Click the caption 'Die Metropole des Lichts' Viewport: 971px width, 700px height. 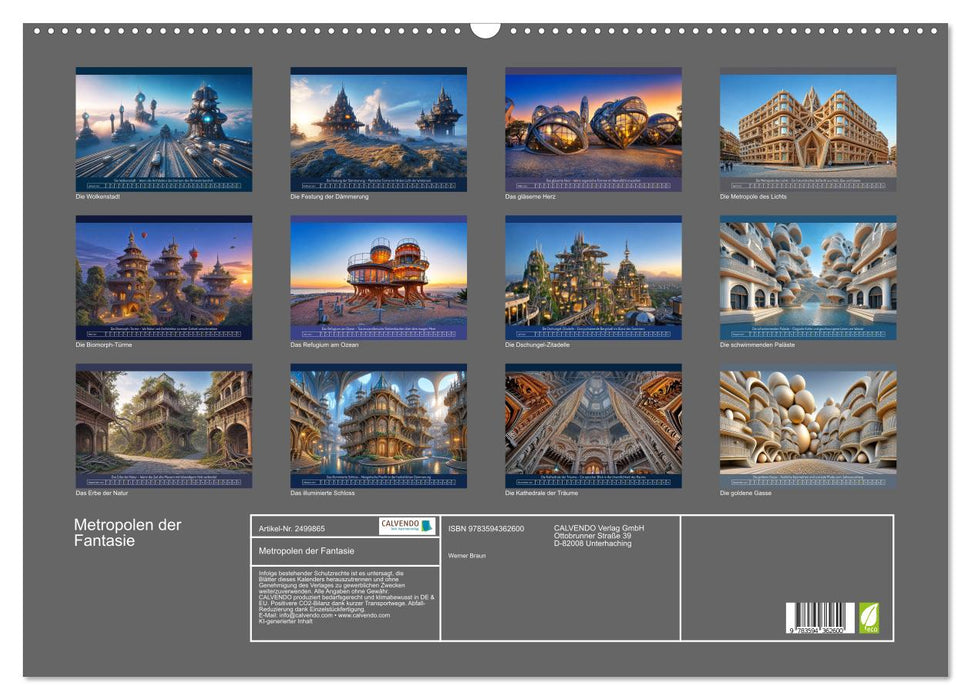point(754,197)
